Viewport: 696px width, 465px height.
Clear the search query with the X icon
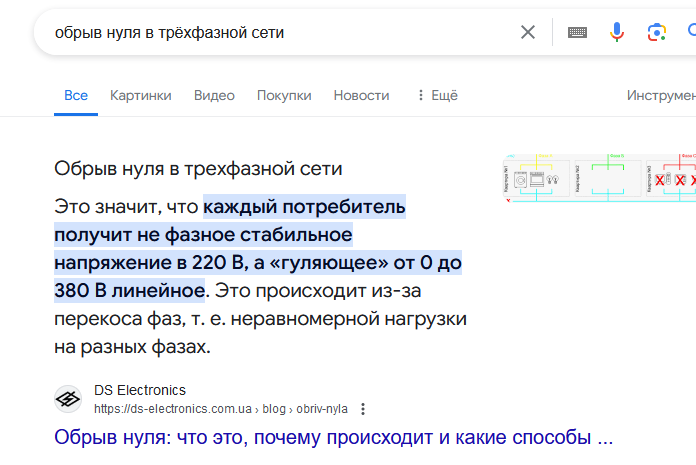click(528, 32)
